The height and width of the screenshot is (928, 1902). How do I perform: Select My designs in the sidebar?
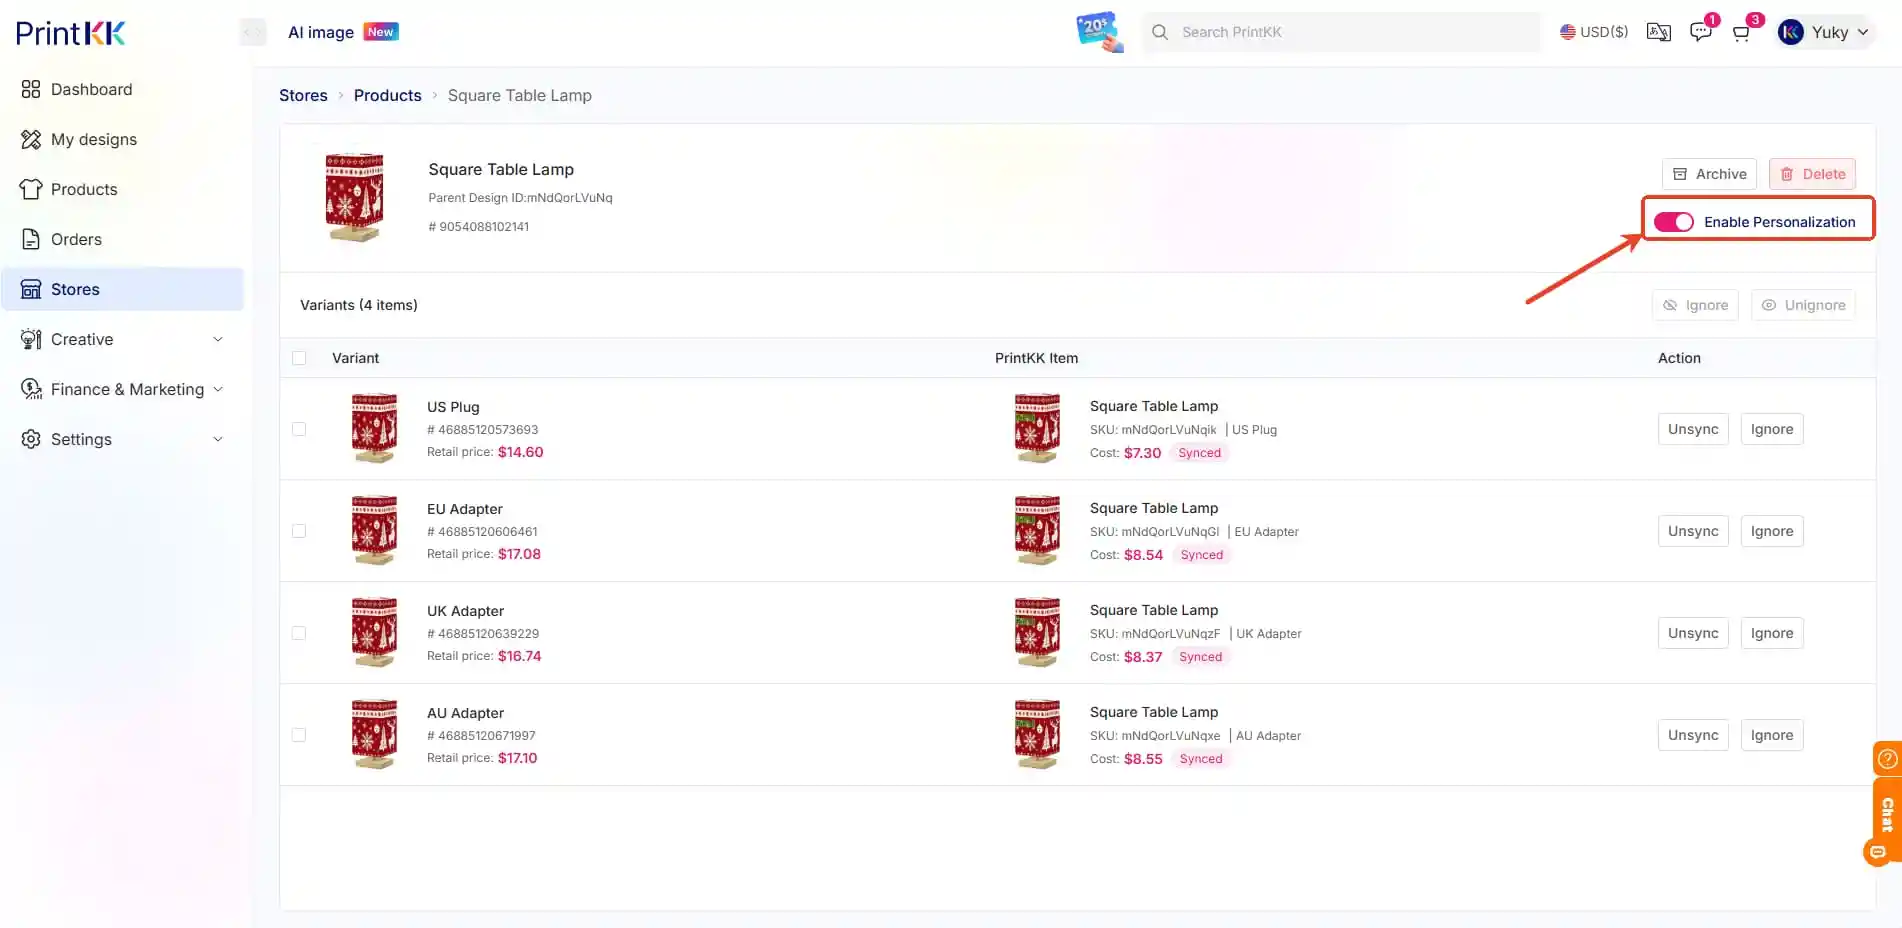pyautogui.click(x=95, y=139)
